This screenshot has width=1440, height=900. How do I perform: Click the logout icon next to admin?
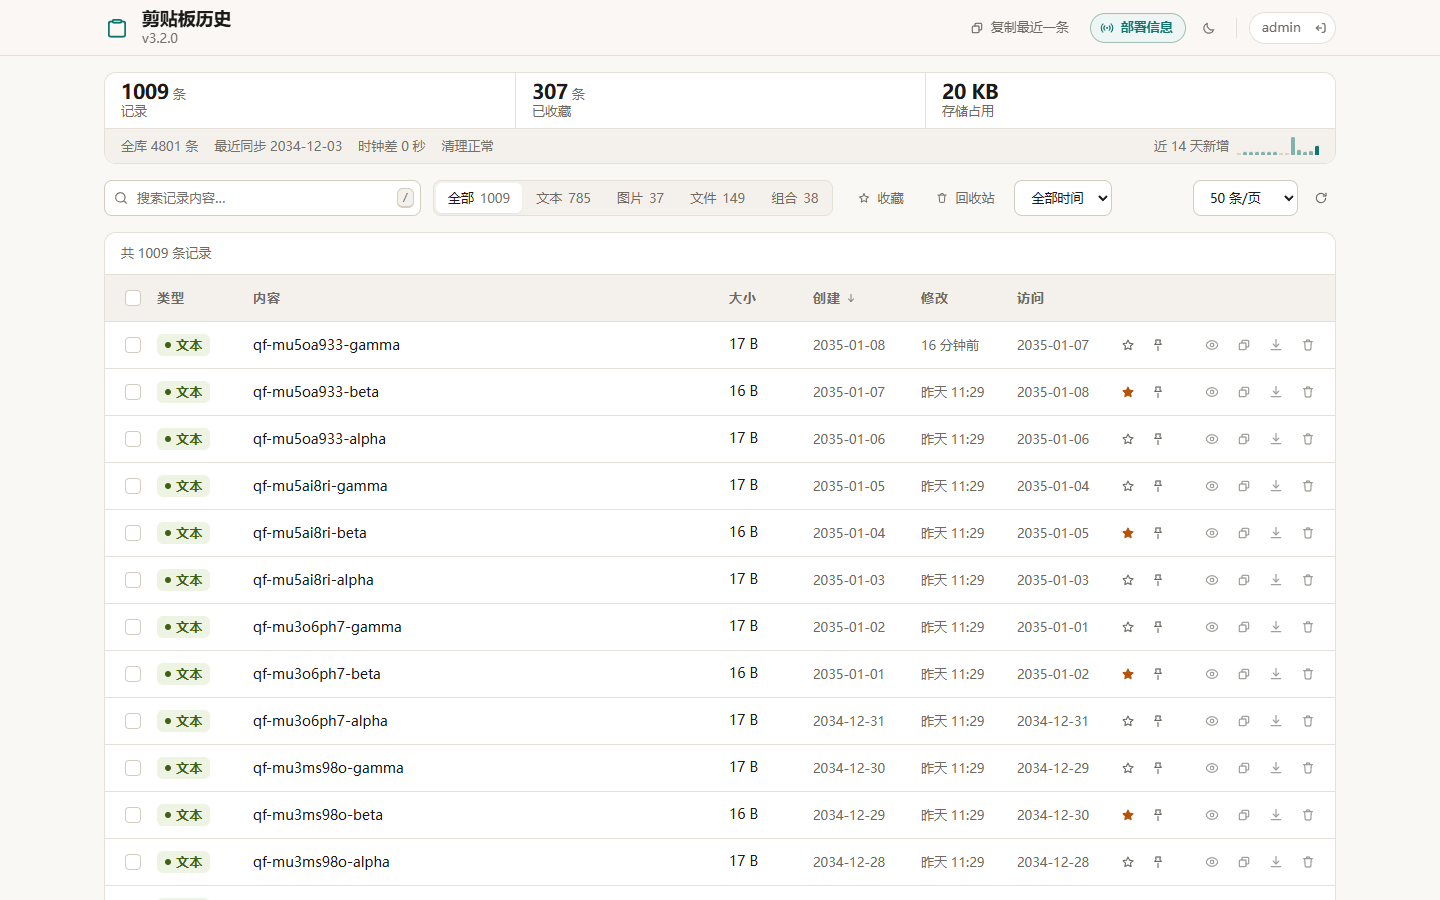pyautogui.click(x=1321, y=28)
